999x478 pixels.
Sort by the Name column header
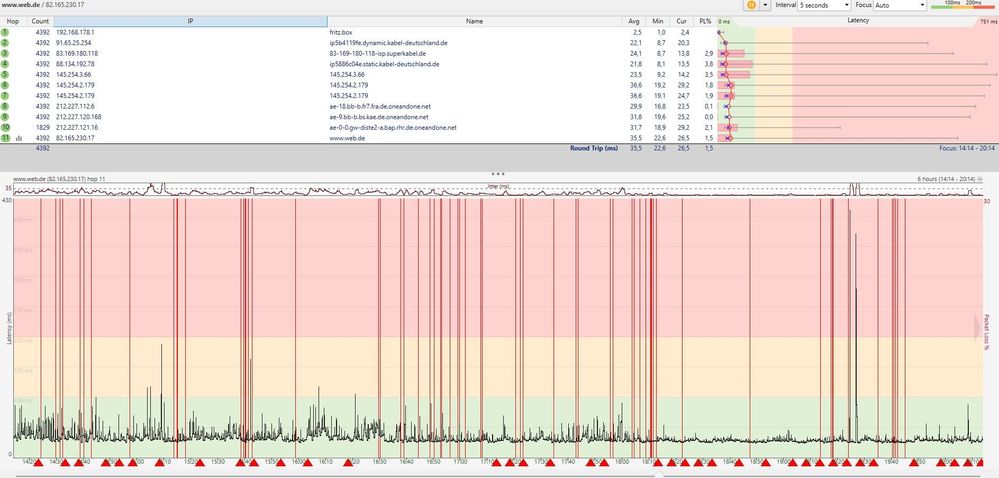pyautogui.click(x=474, y=20)
